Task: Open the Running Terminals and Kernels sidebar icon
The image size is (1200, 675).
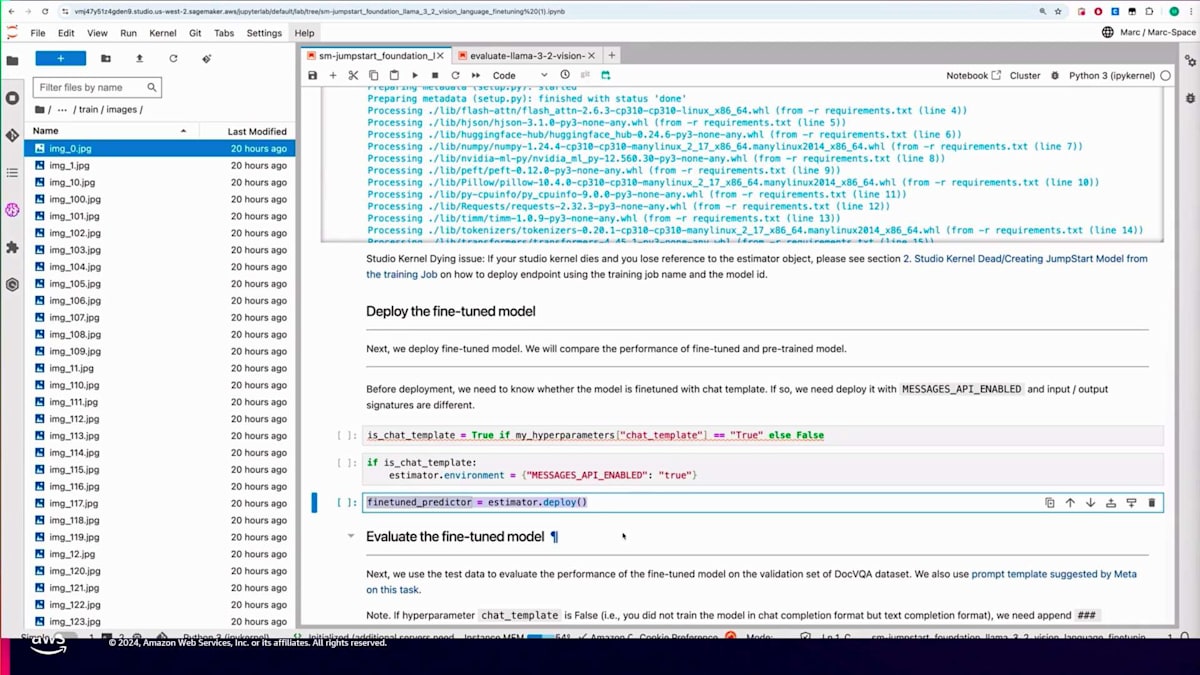Action: [x=12, y=98]
